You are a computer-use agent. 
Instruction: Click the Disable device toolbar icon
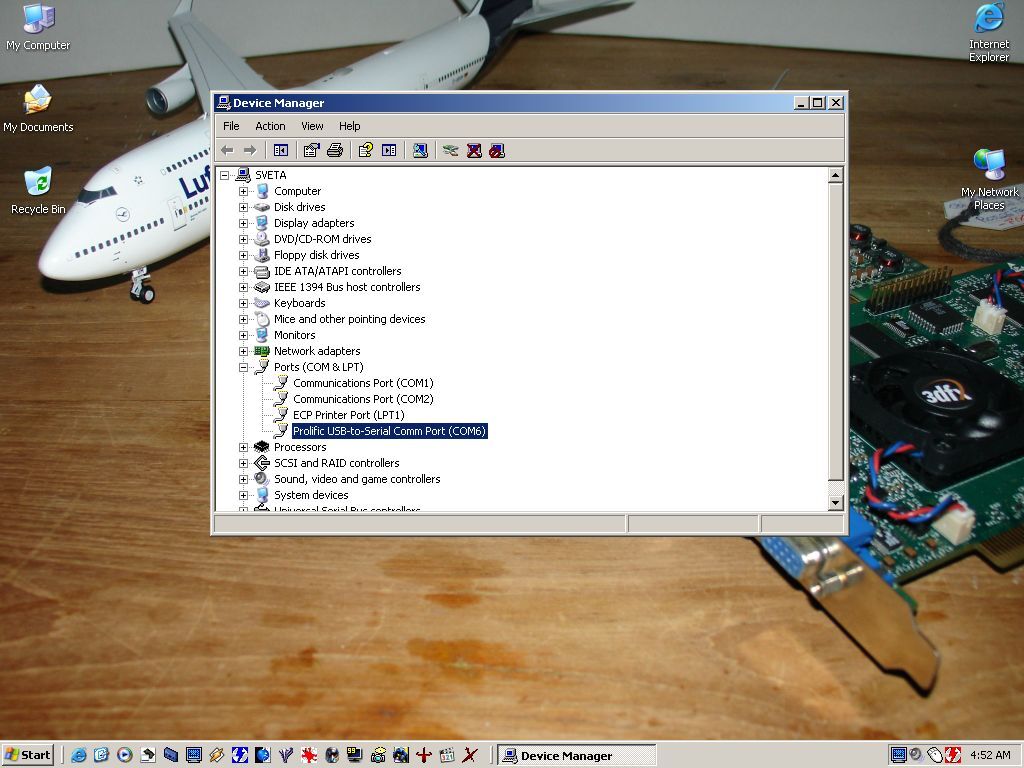pyautogui.click(x=497, y=151)
